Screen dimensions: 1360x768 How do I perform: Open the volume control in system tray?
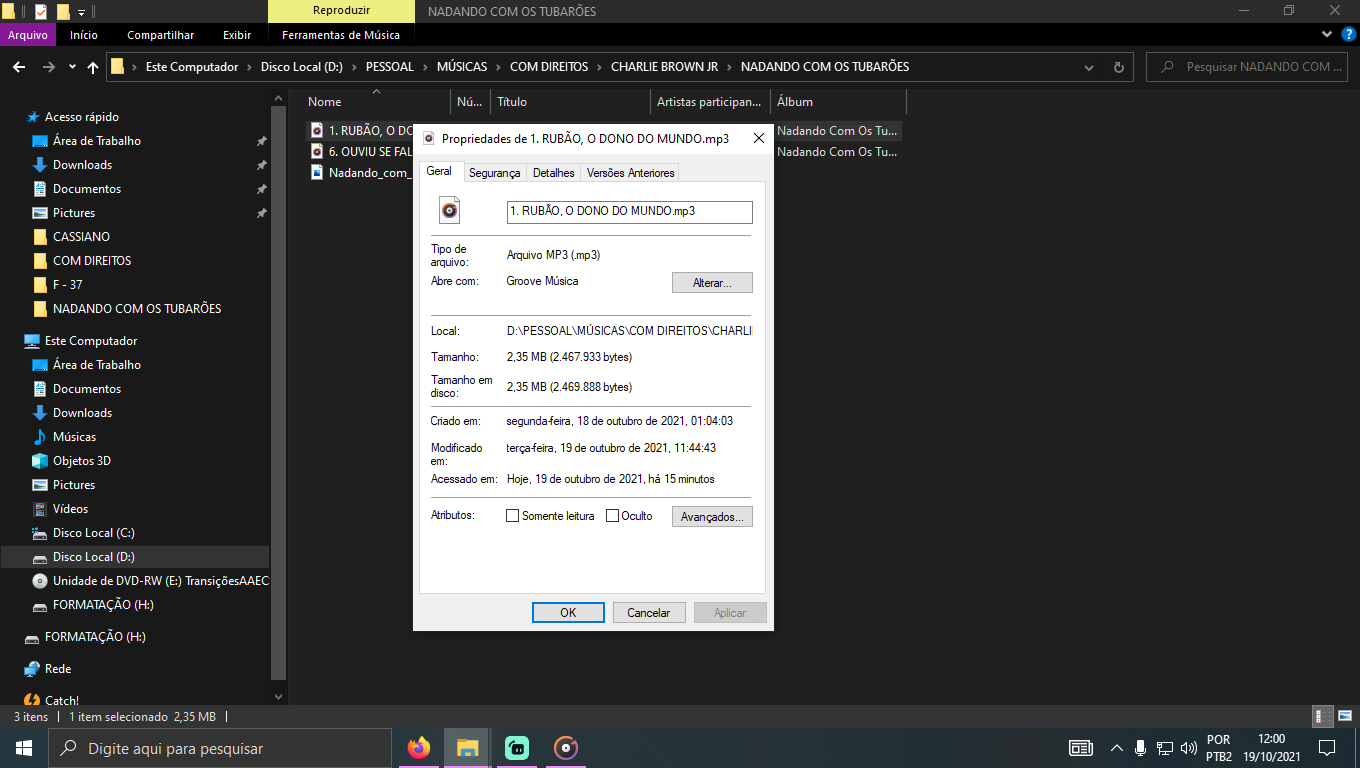click(1189, 748)
